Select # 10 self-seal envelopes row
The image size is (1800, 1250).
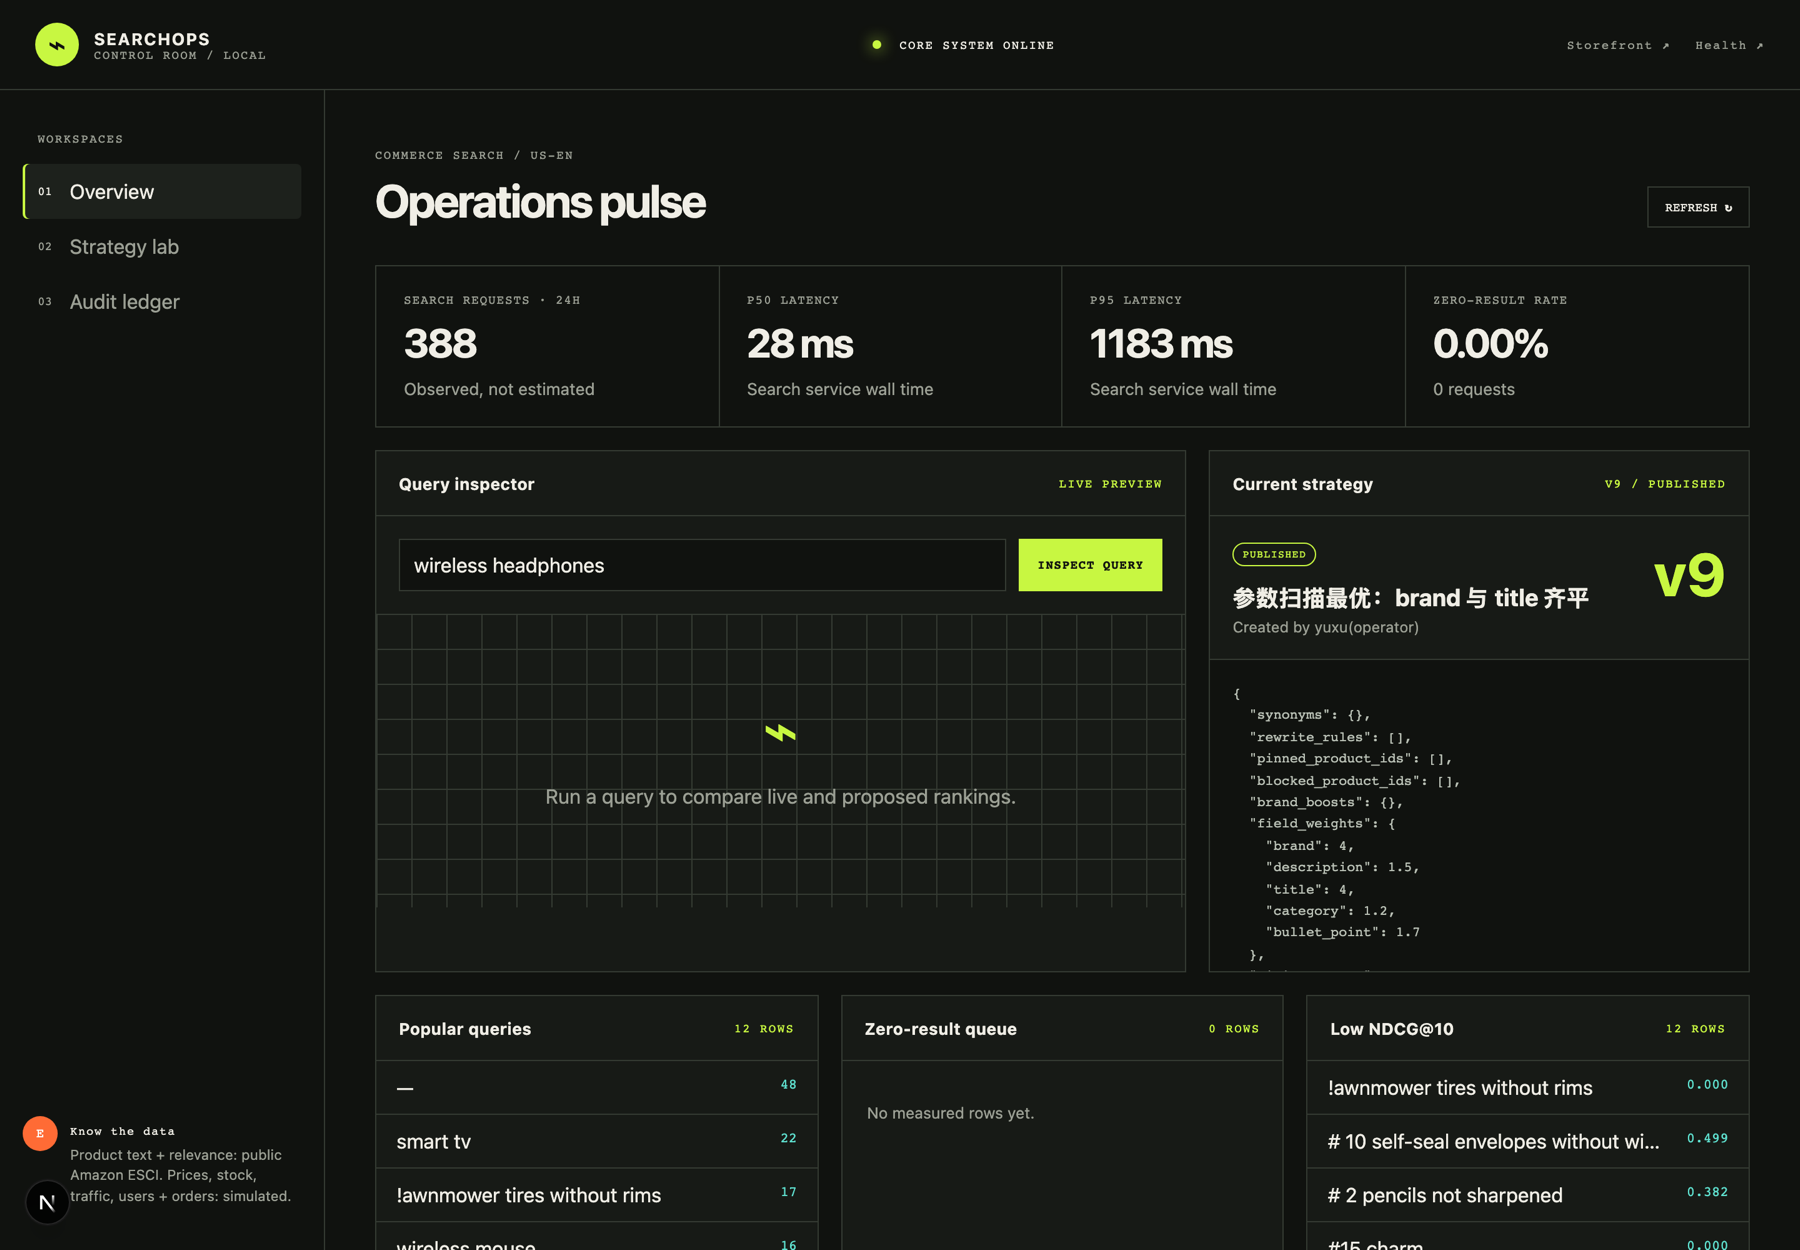click(x=1527, y=1141)
